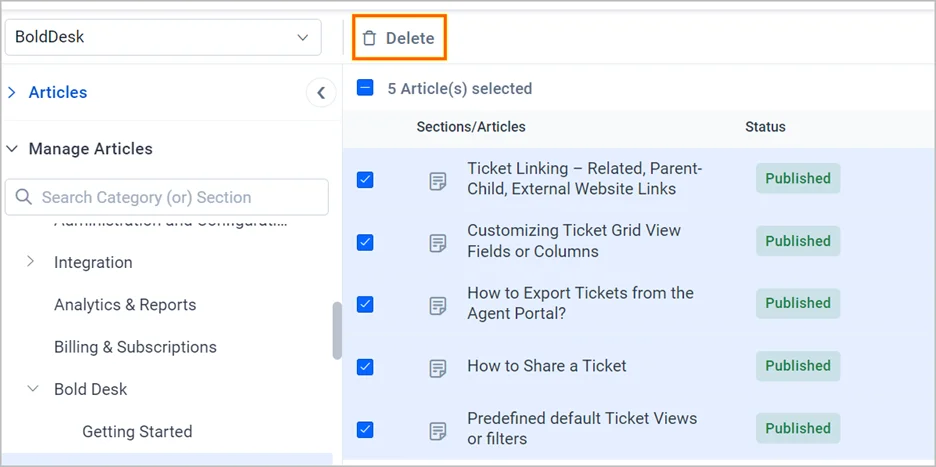Image resolution: width=936 pixels, height=467 pixels.
Task: Open the Articles menu link
Action: tap(57, 92)
